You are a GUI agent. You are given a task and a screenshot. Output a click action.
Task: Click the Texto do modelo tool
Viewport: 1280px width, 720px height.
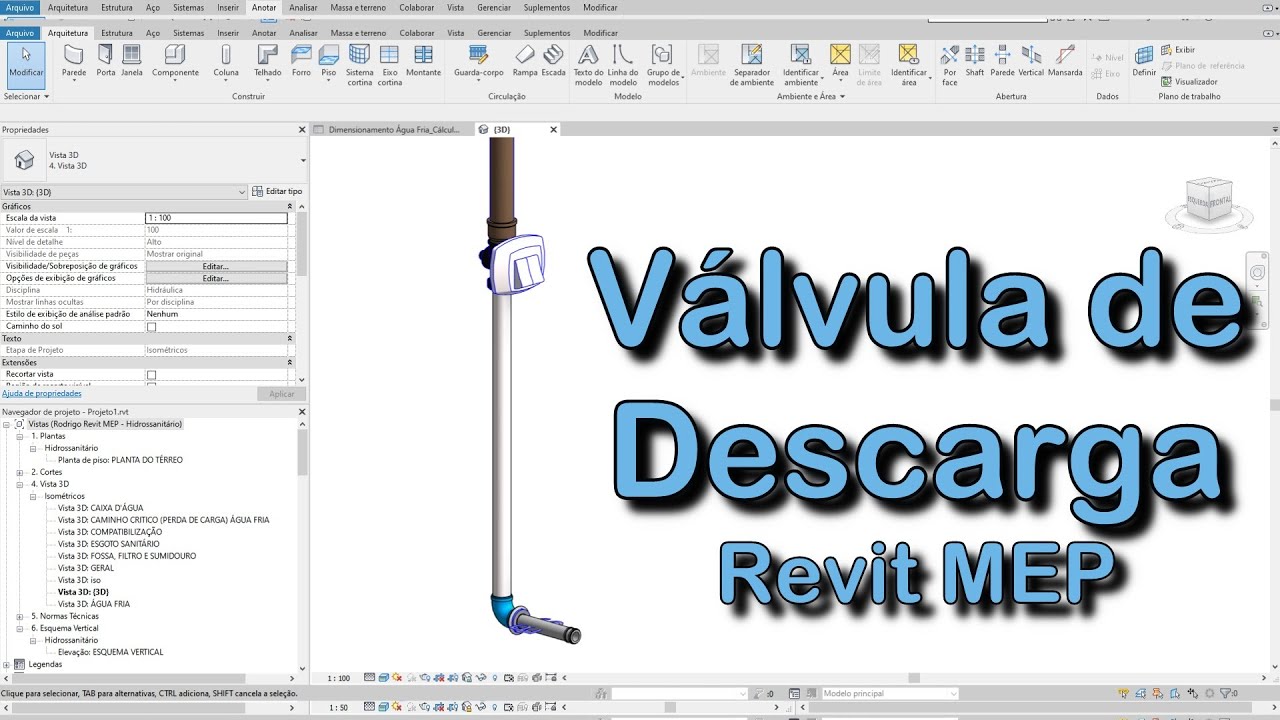click(x=589, y=65)
